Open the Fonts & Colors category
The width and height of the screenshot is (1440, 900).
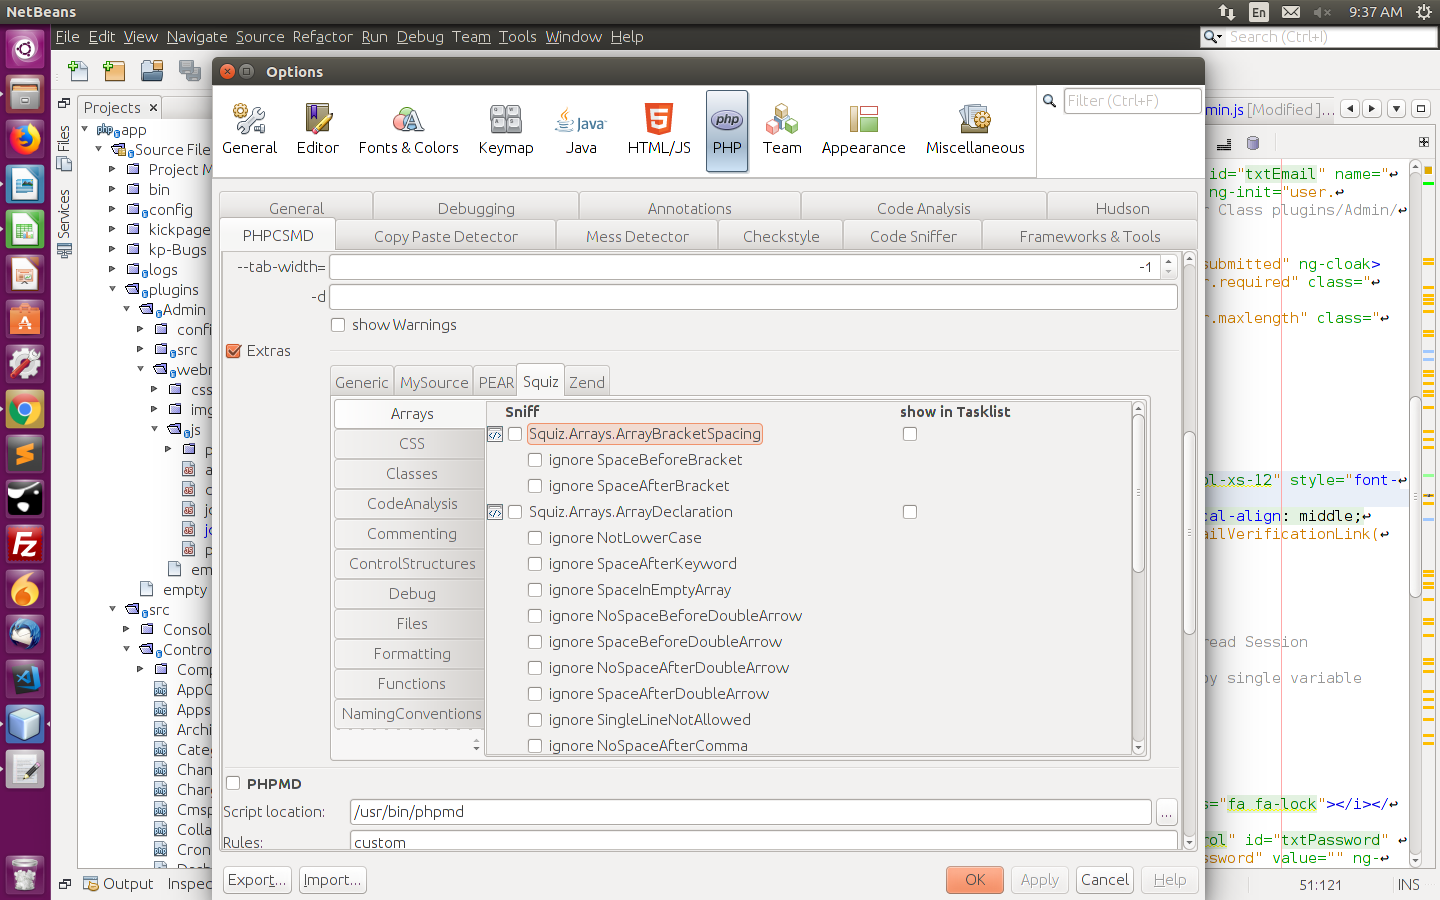[408, 131]
